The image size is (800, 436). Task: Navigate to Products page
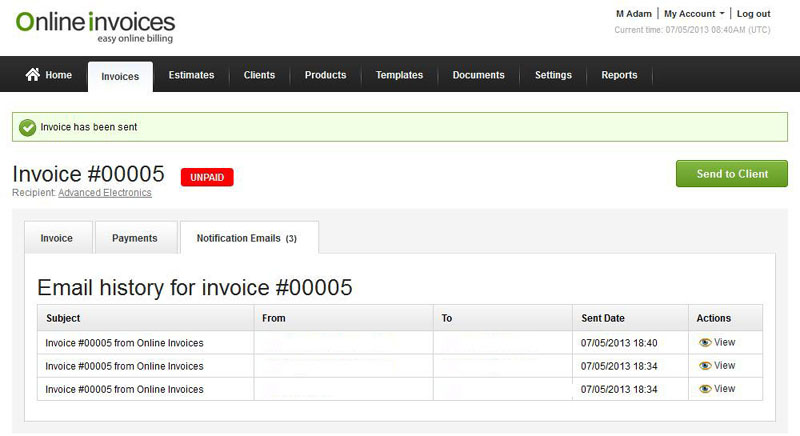click(x=325, y=75)
